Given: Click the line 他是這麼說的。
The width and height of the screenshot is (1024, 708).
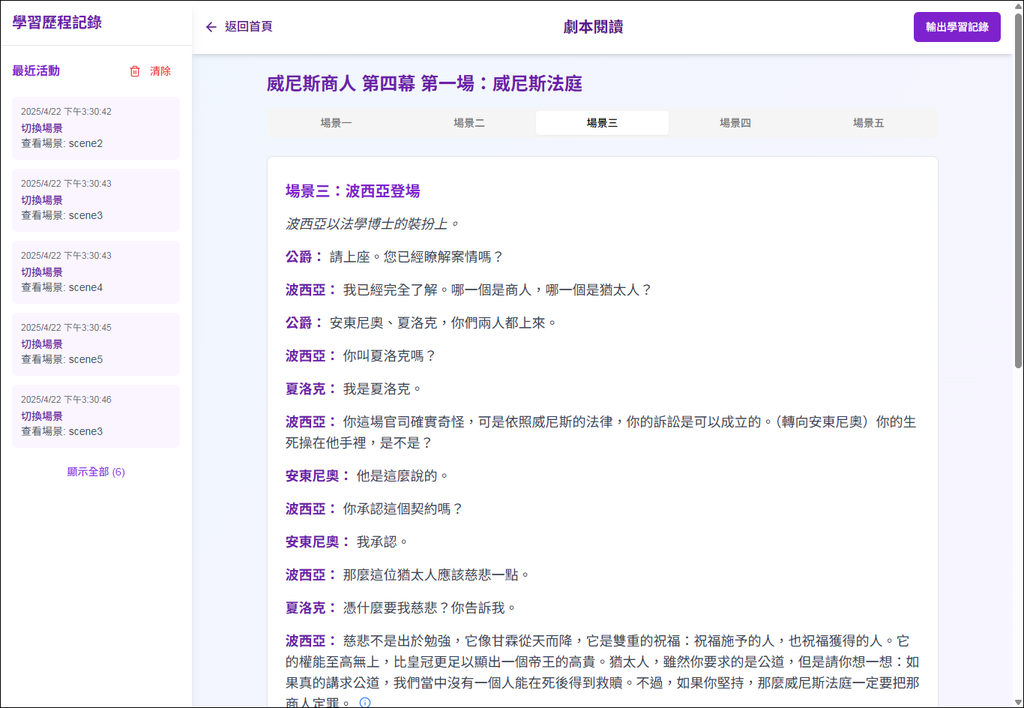Looking at the screenshot, I should point(403,475).
